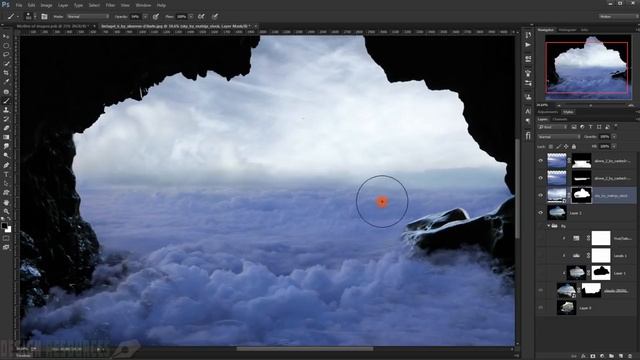Open the layer filter Kind dropdown
This screenshot has width=640, height=360.
[x=553, y=127]
